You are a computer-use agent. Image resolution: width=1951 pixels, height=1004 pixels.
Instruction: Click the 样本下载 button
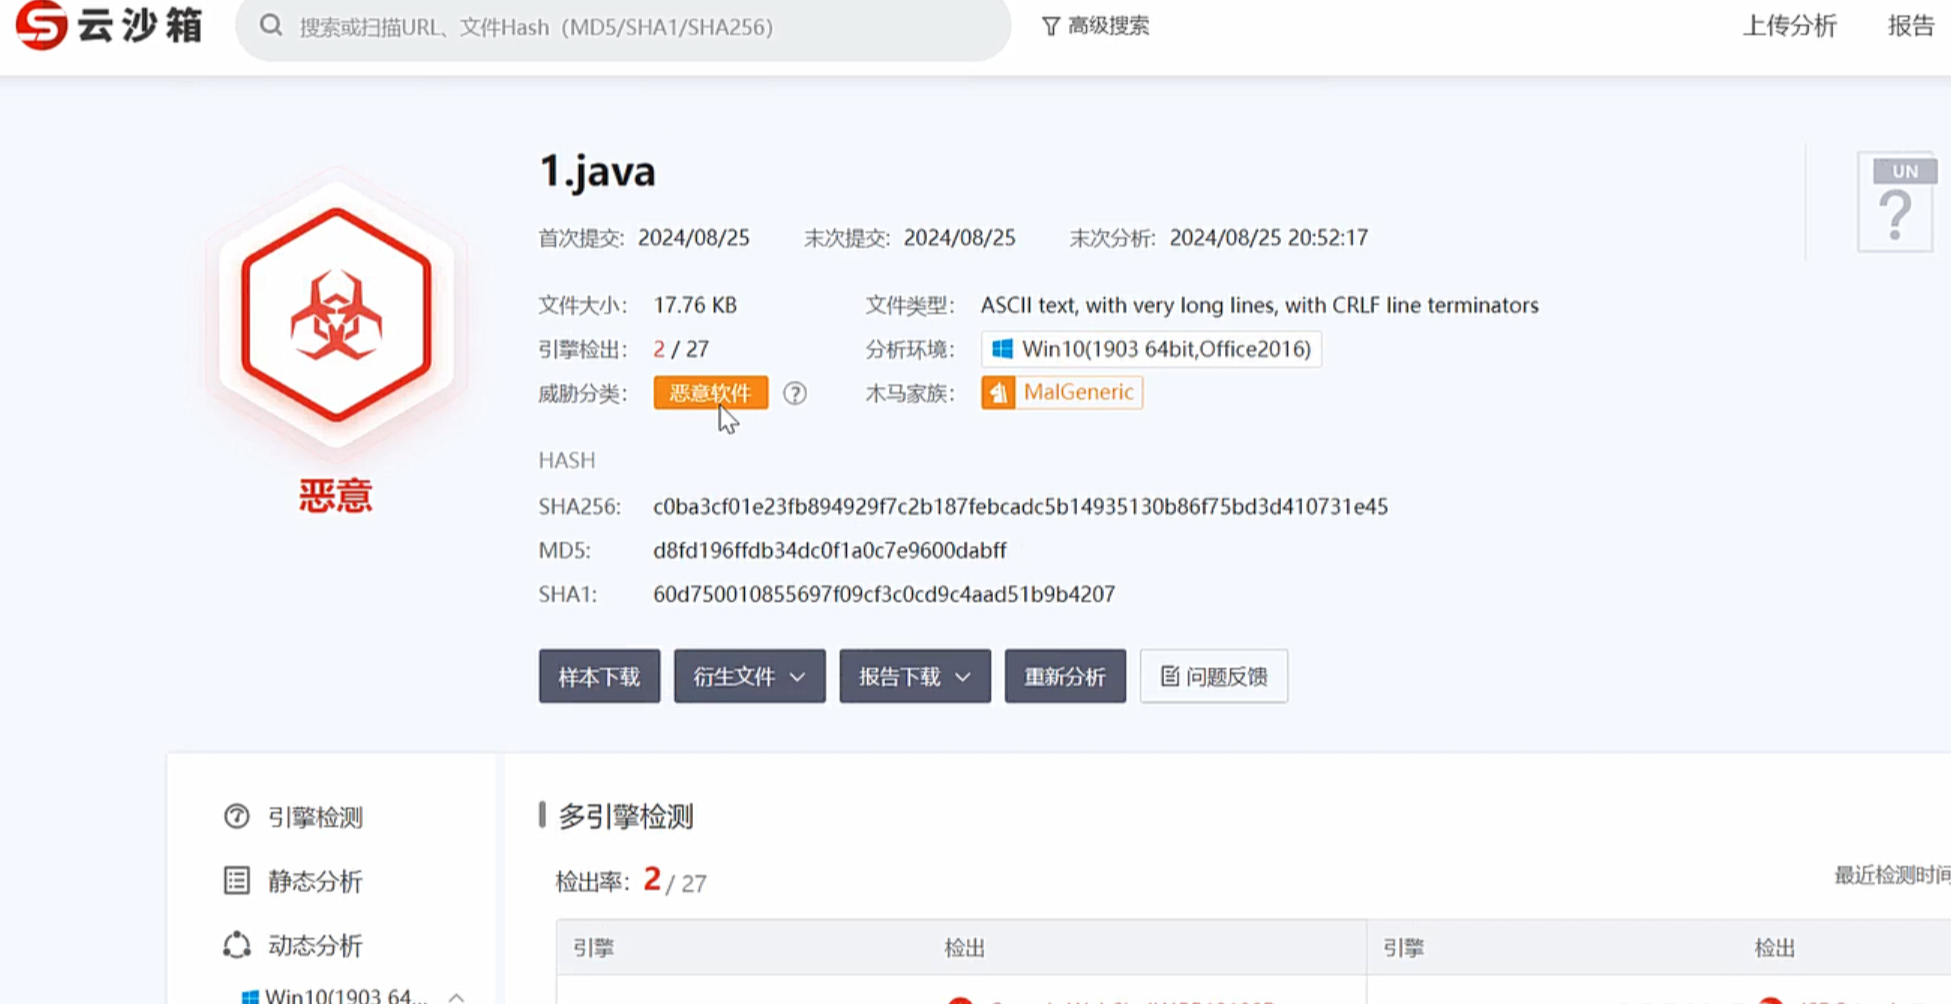599,676
